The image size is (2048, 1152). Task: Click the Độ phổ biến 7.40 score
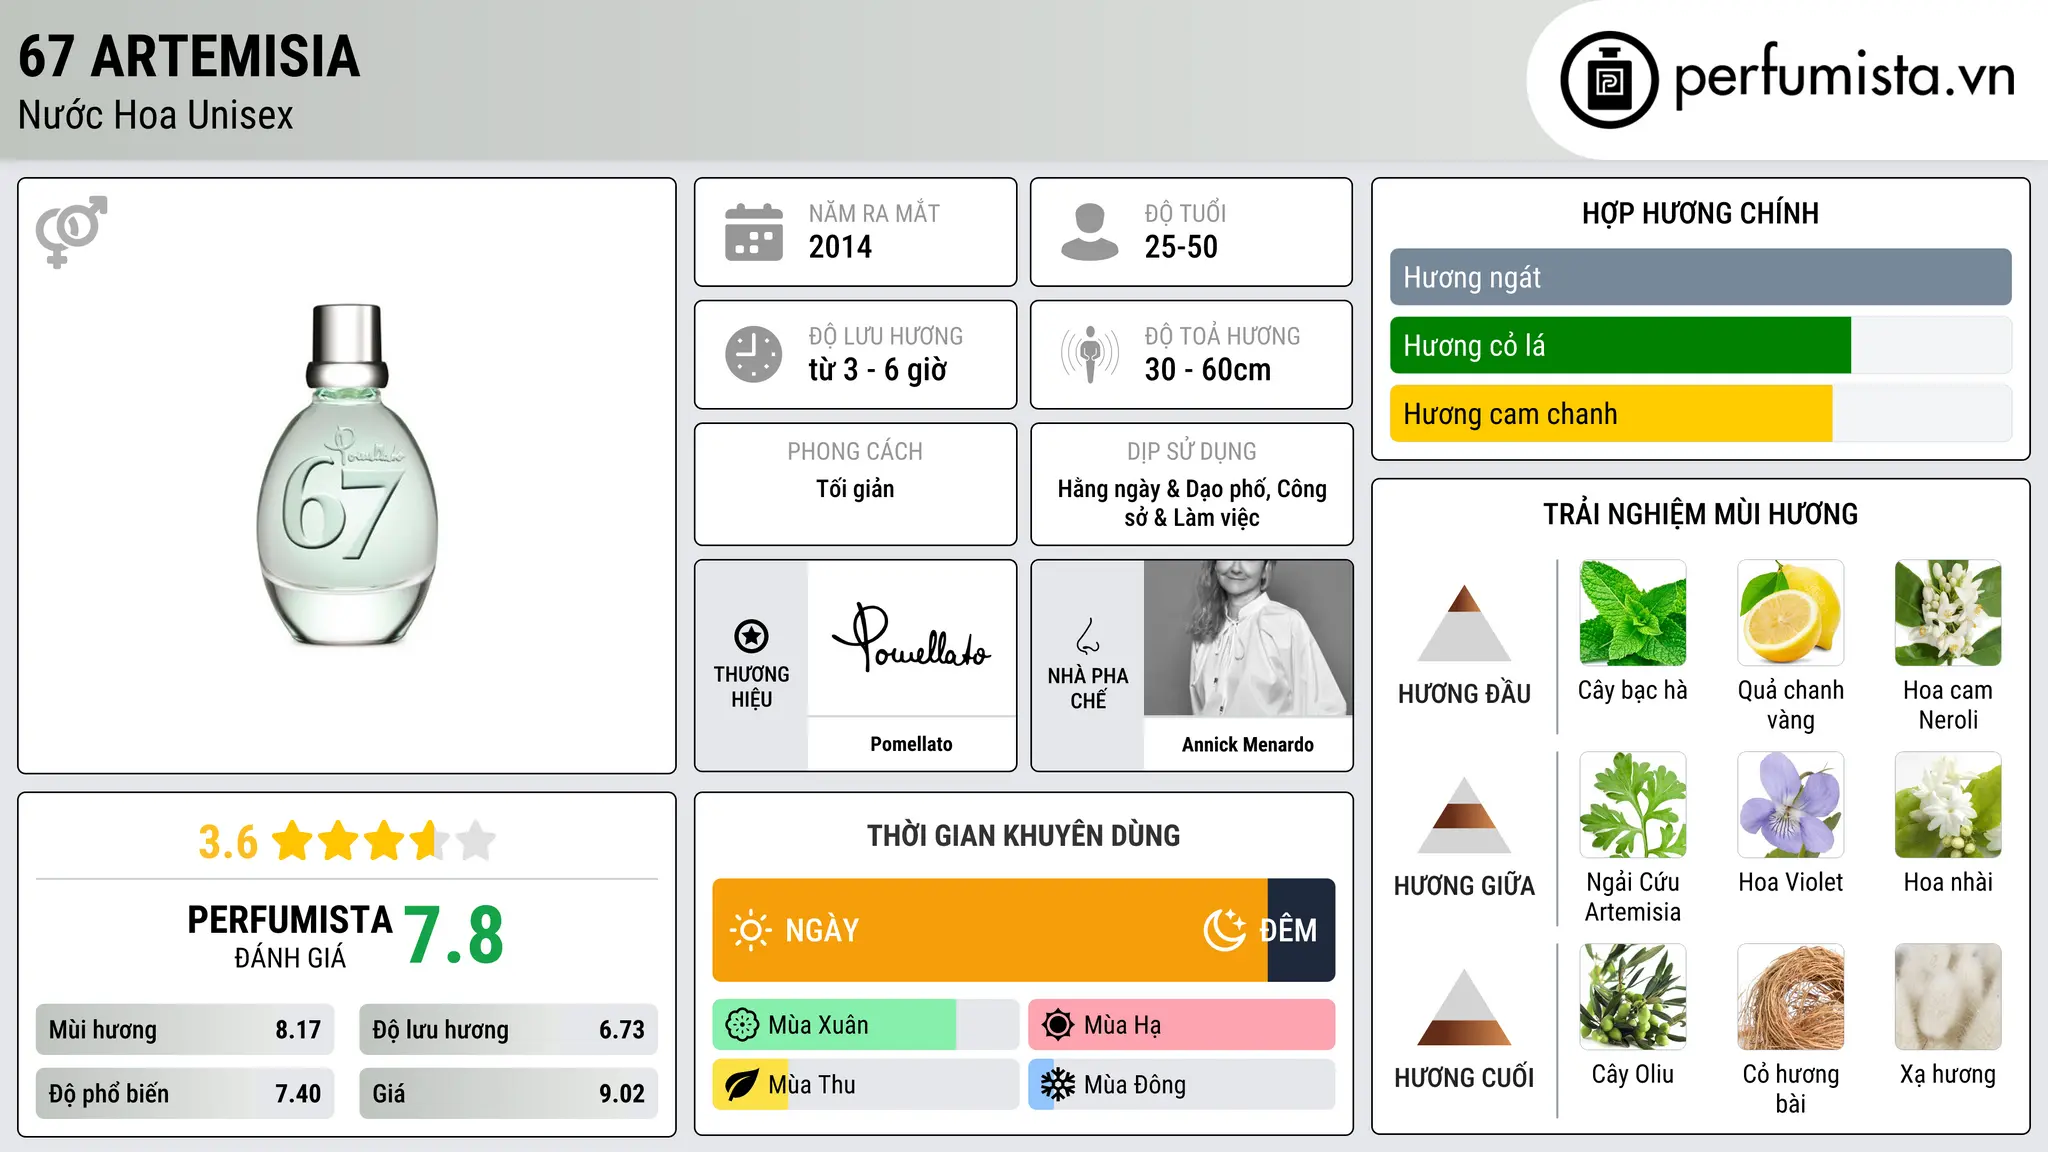(185, 1094)
